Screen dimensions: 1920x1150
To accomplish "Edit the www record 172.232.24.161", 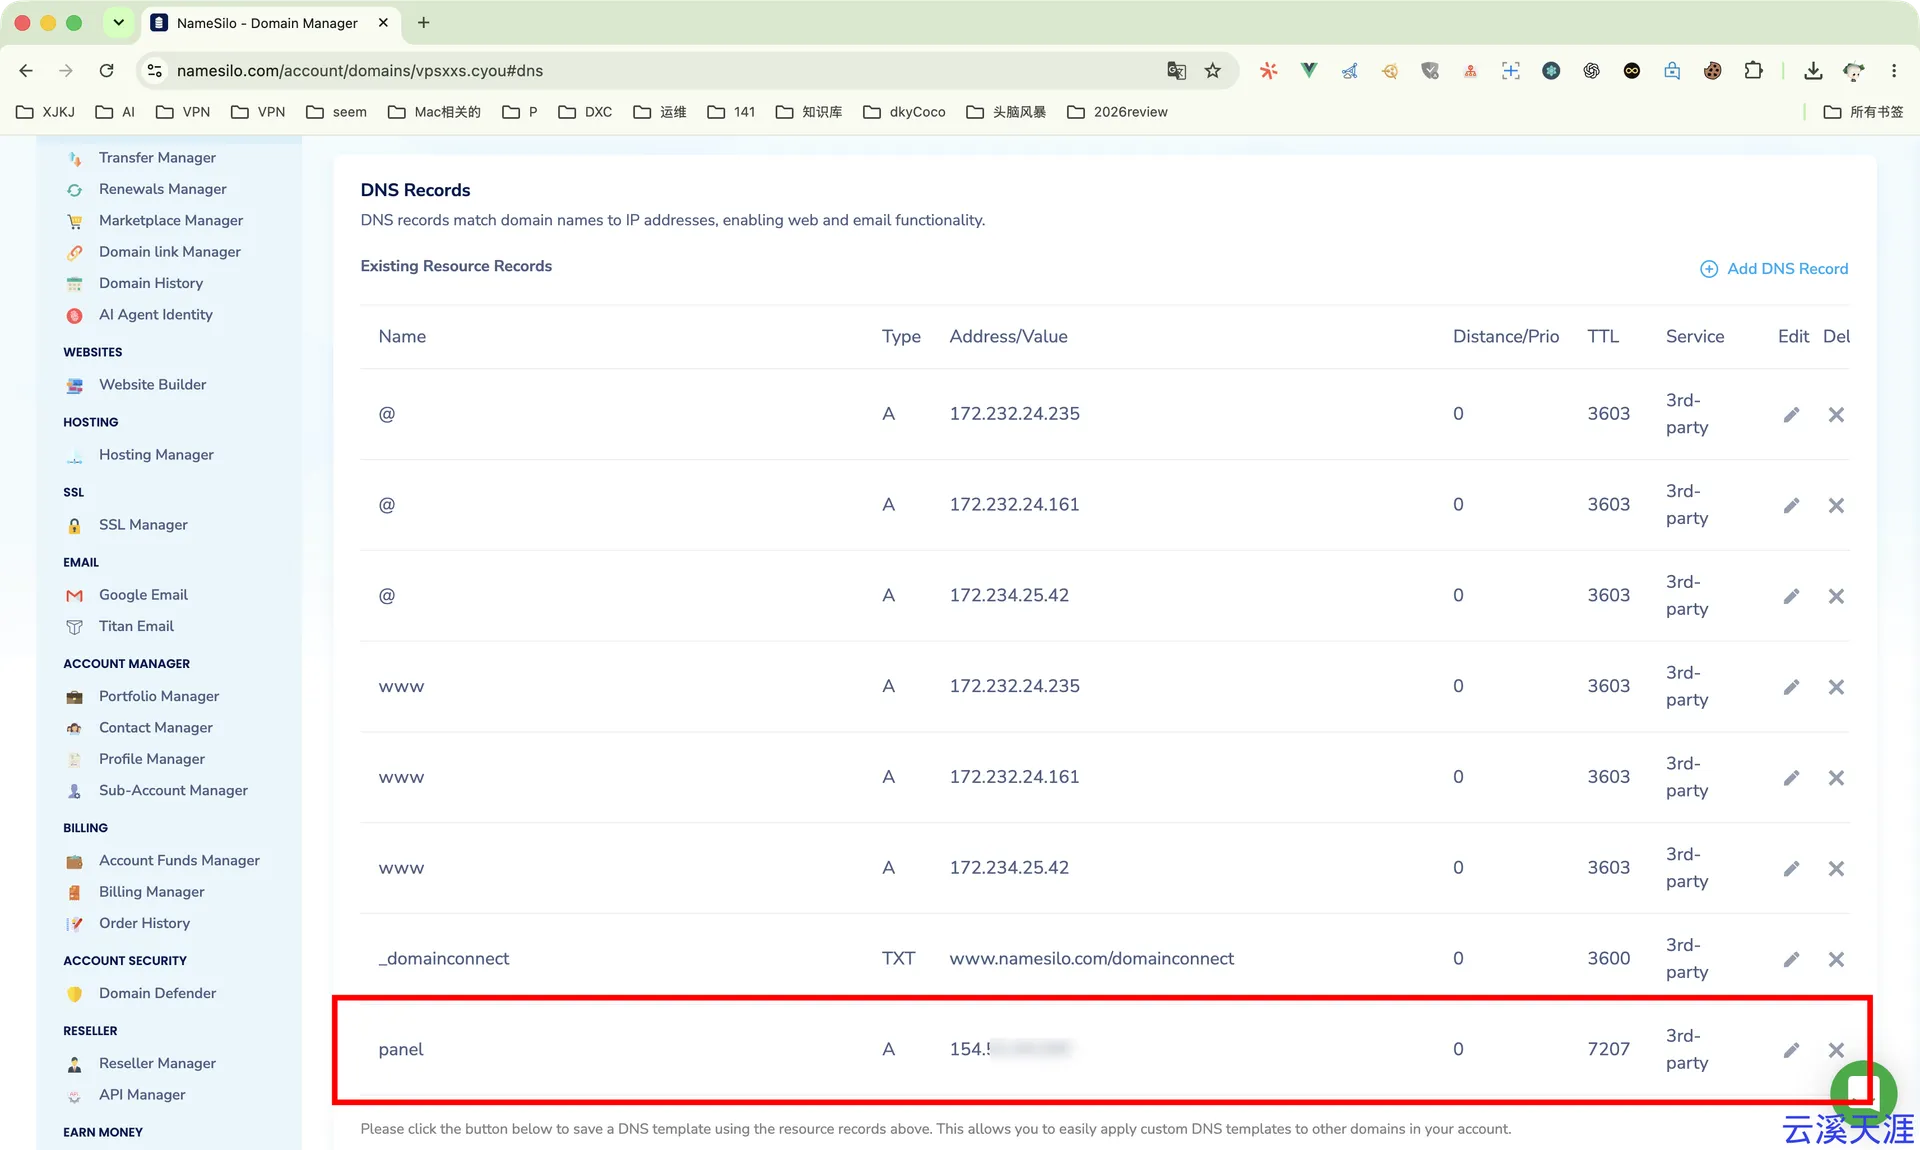I will click(1791, 778).
